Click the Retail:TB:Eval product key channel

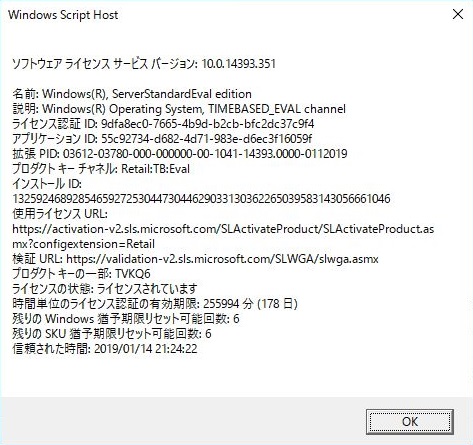point(155,169)
